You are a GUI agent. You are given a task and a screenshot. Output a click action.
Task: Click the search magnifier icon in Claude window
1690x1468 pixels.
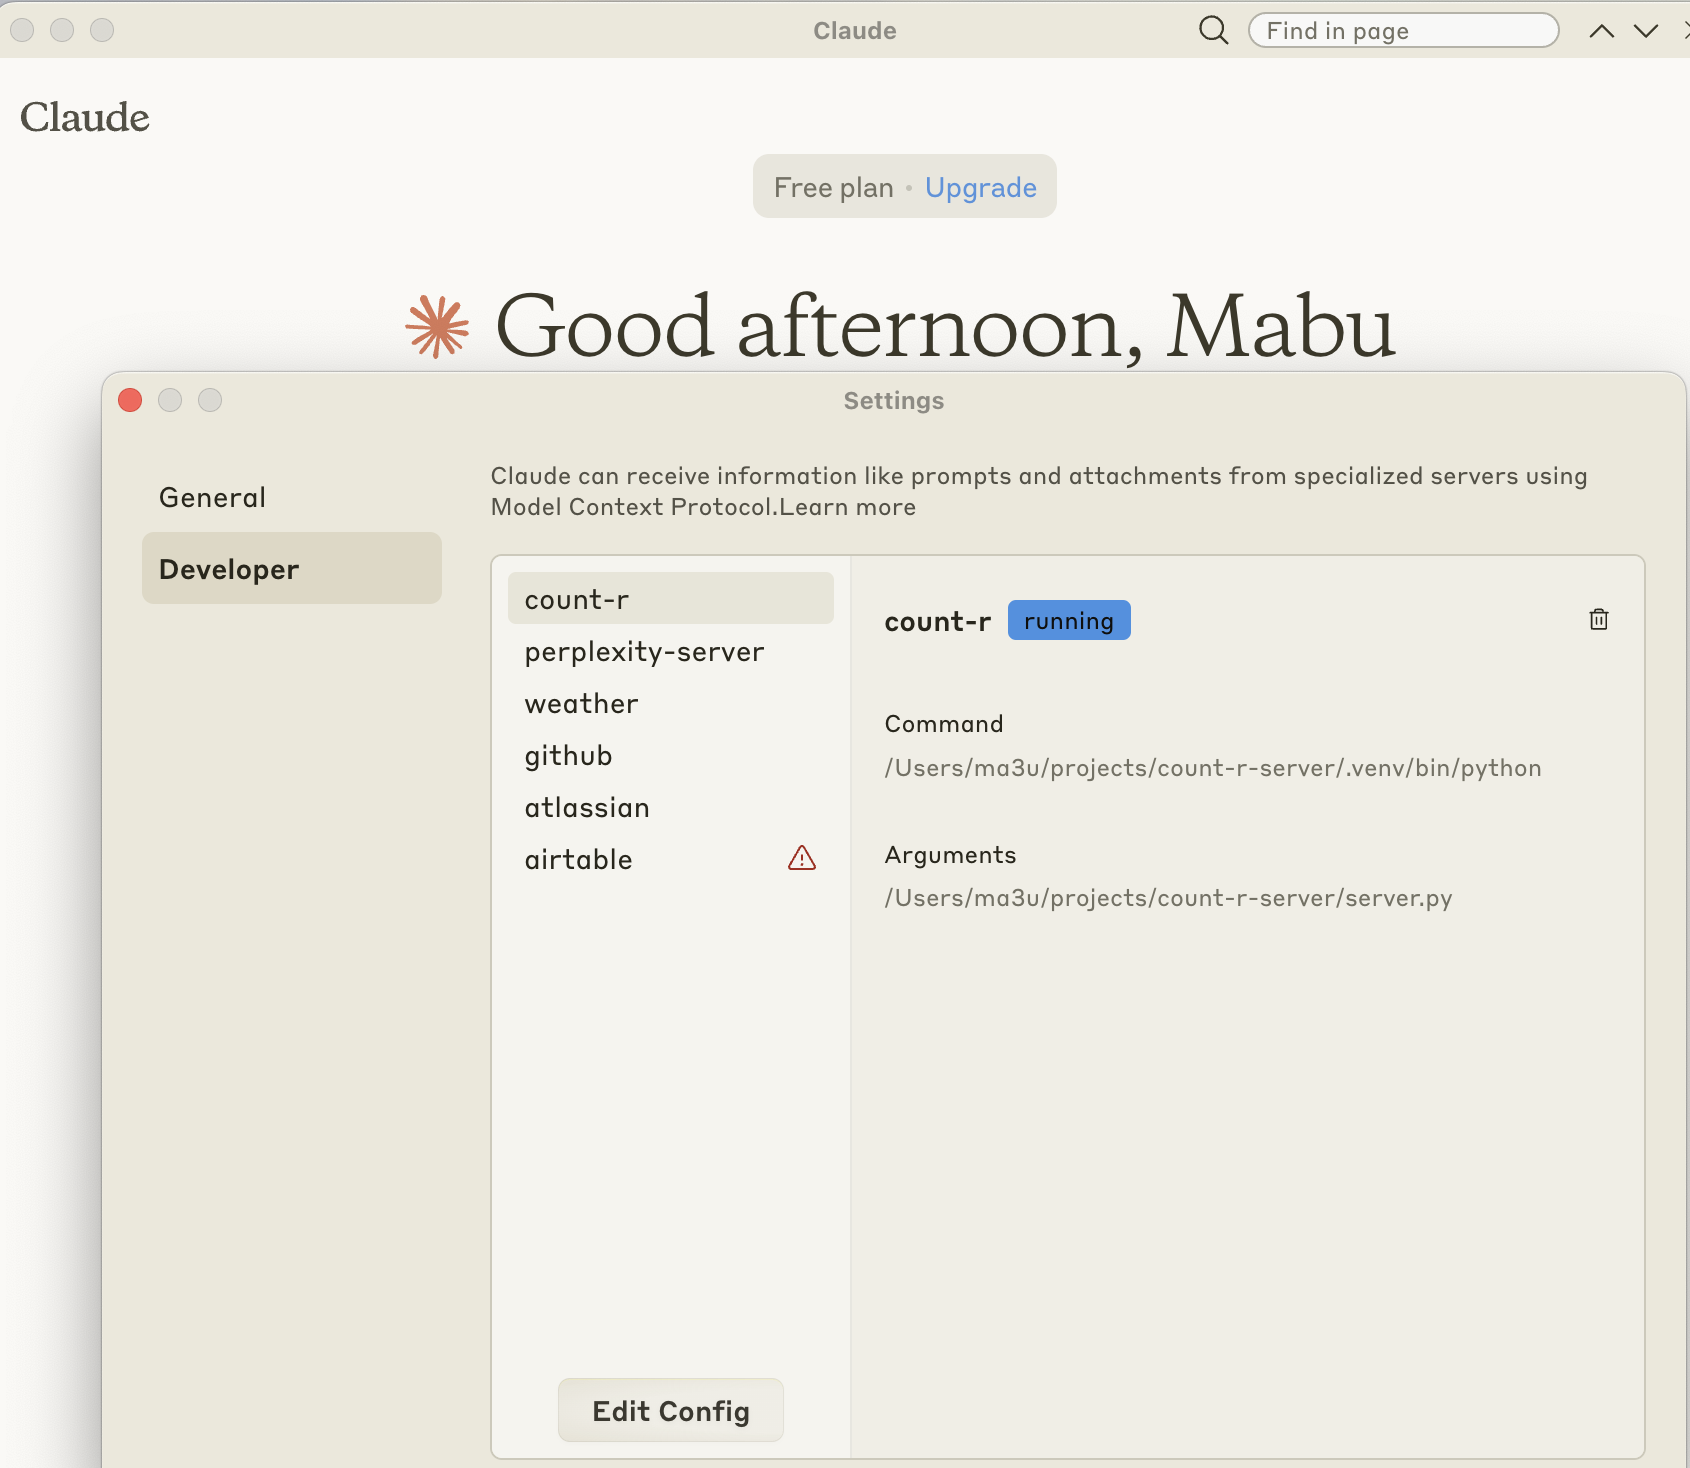coord(1213,30)
